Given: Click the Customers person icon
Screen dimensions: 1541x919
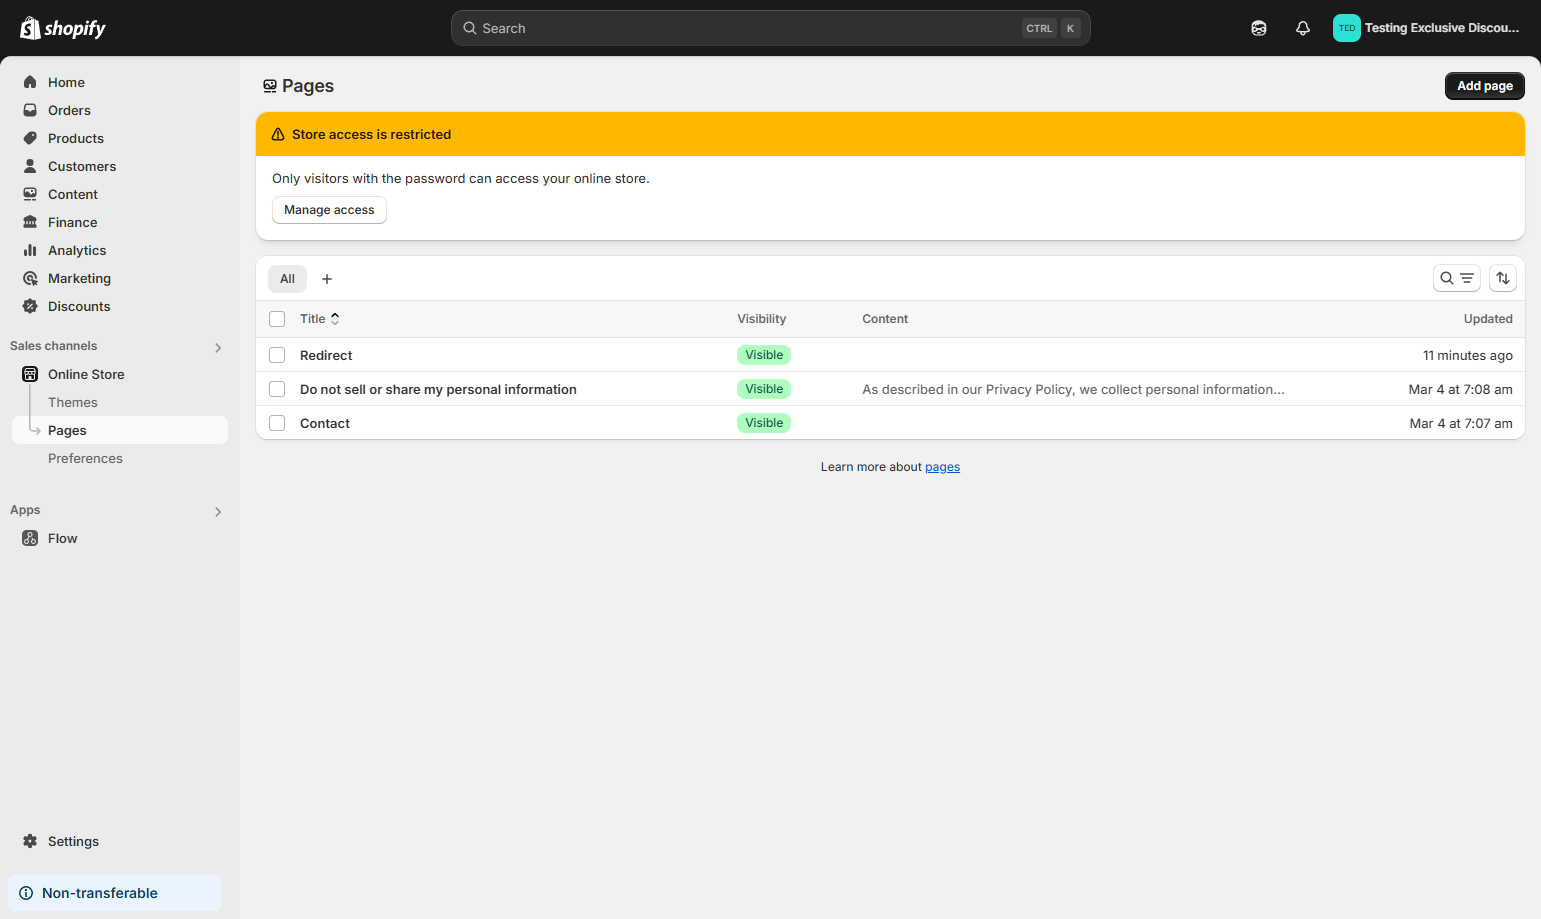Looking at the screenshot, I should click(x=30, y=166).
